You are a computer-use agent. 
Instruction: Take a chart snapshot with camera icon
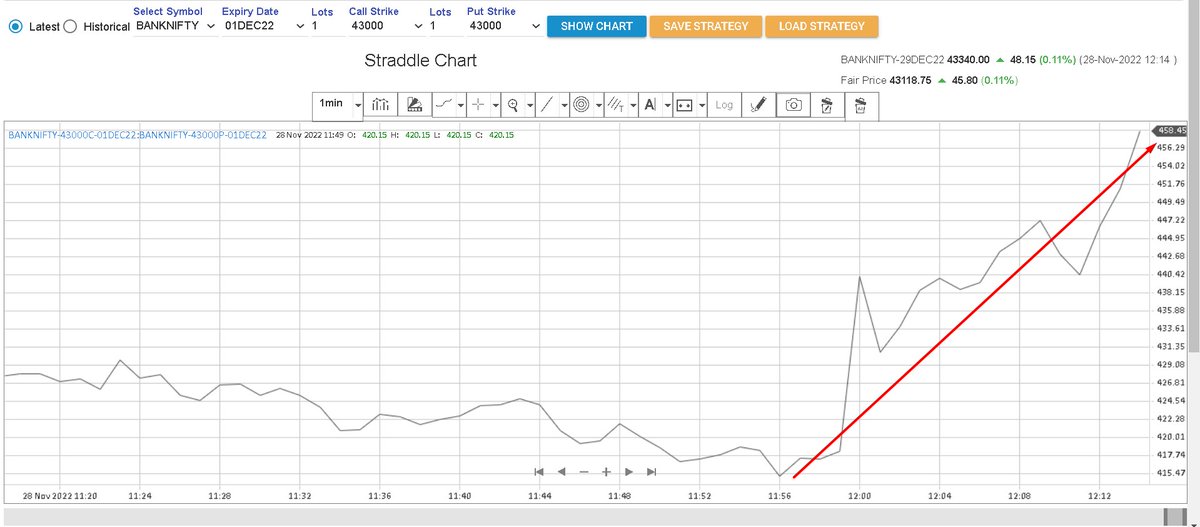point(792,104)
